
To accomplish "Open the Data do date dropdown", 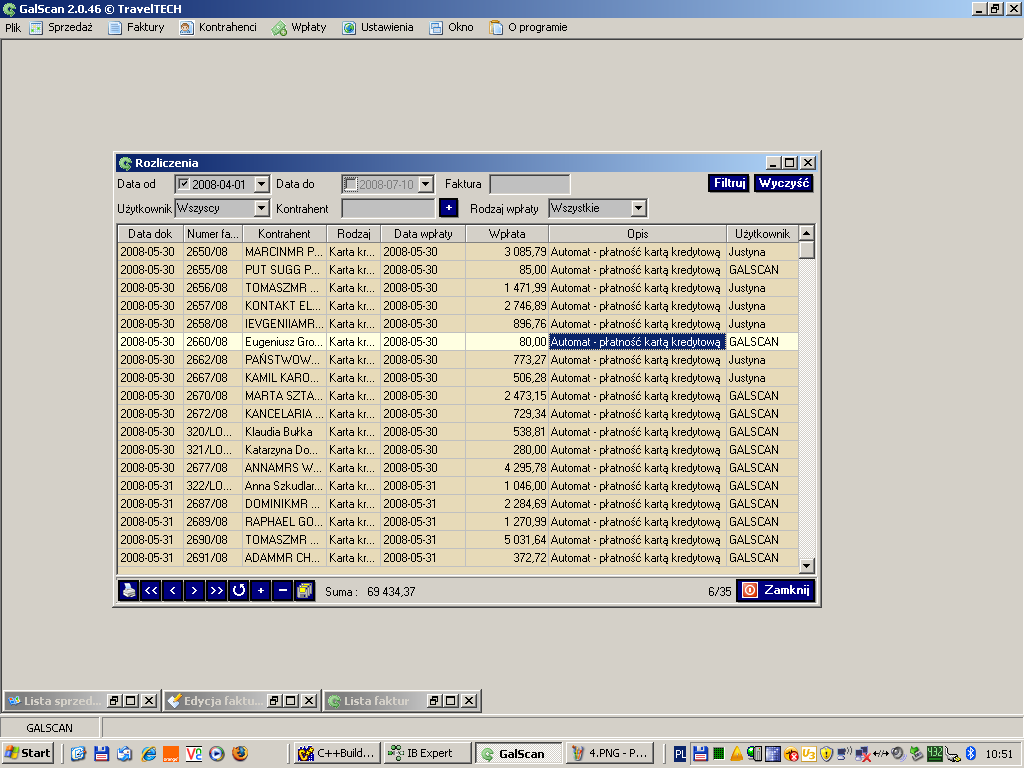I will (425, 184).
